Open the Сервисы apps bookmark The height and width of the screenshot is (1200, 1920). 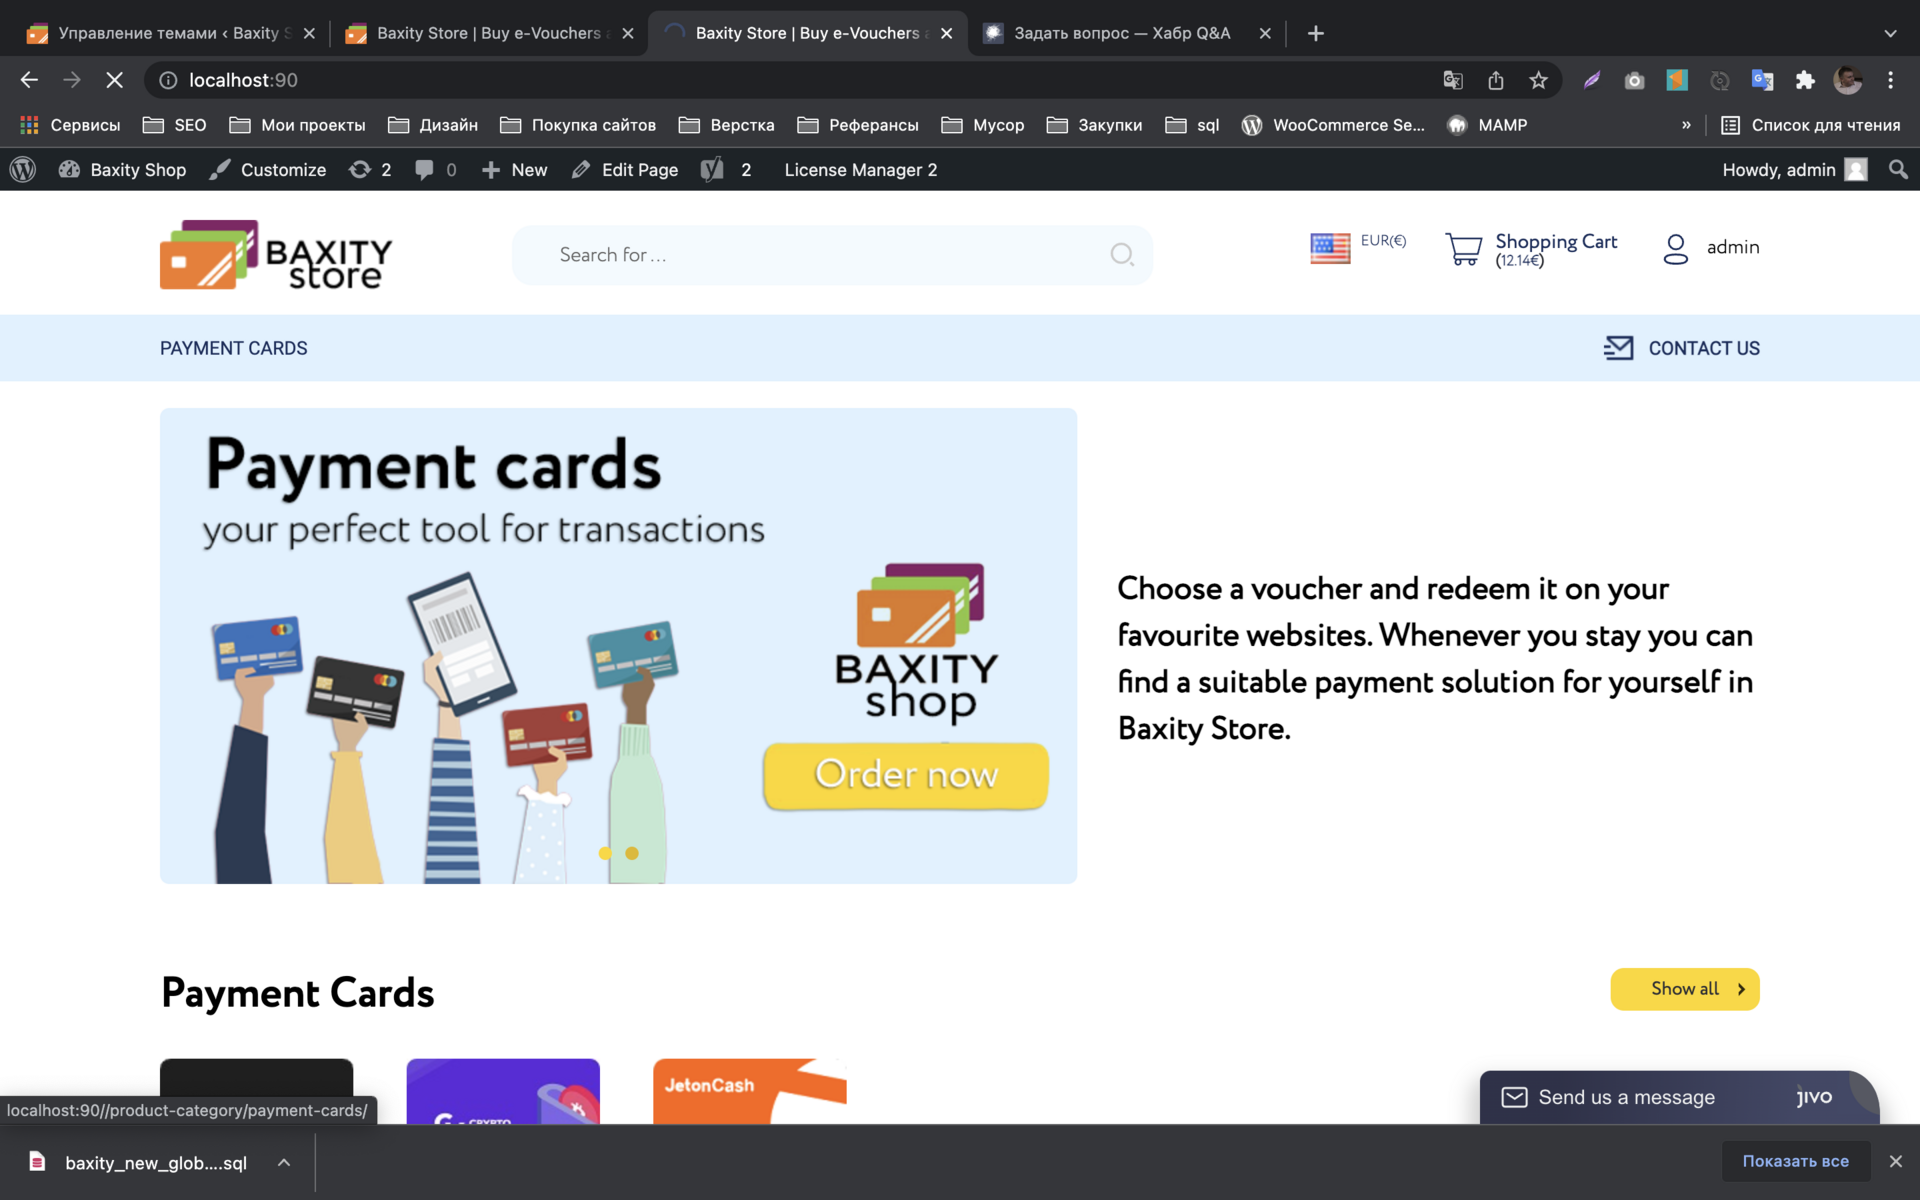(70, 125)
